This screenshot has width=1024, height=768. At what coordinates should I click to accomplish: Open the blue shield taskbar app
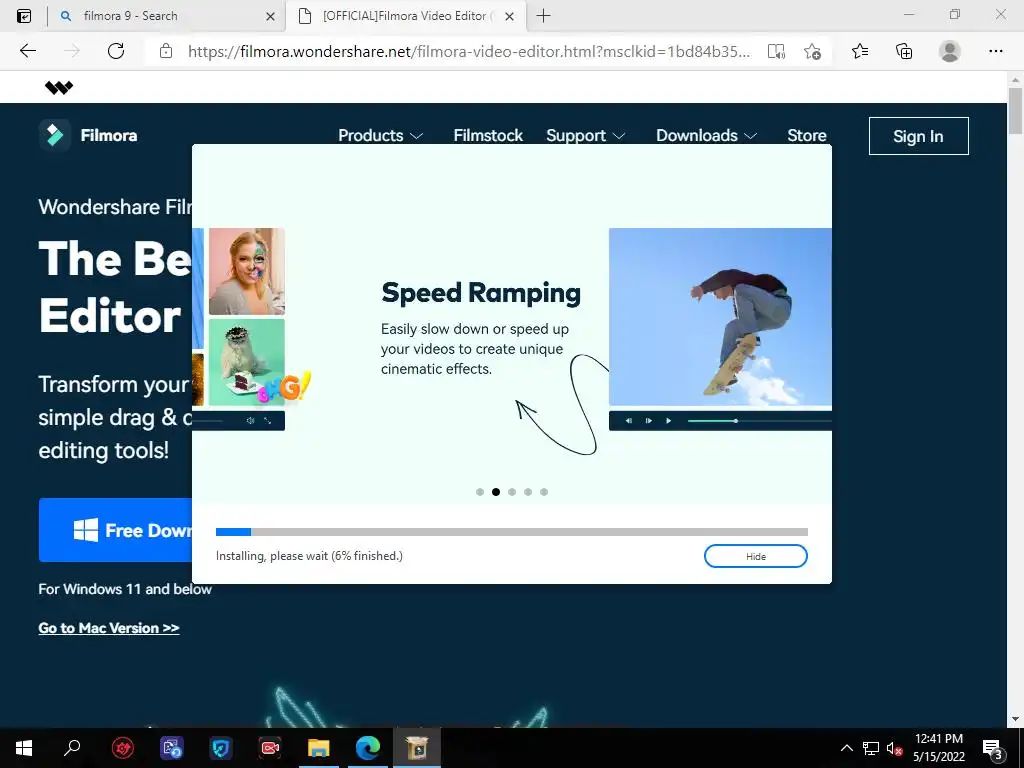[221, 748]
